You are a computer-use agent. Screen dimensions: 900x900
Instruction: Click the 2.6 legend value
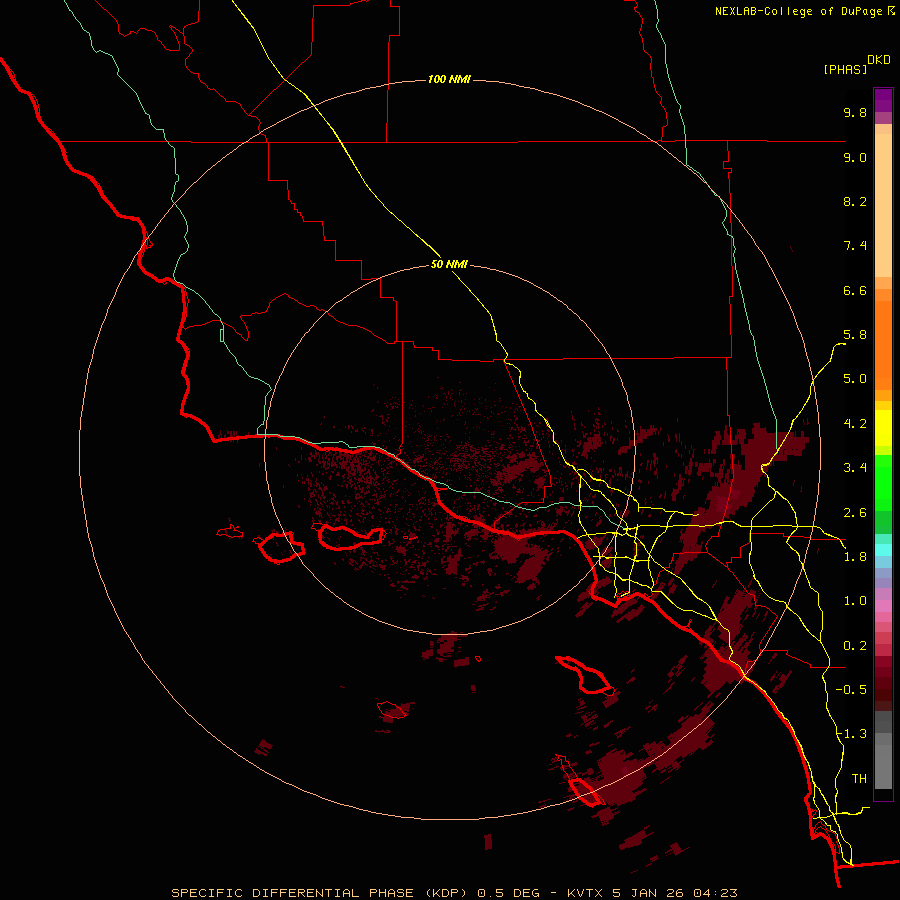click(x=855, y=513)
